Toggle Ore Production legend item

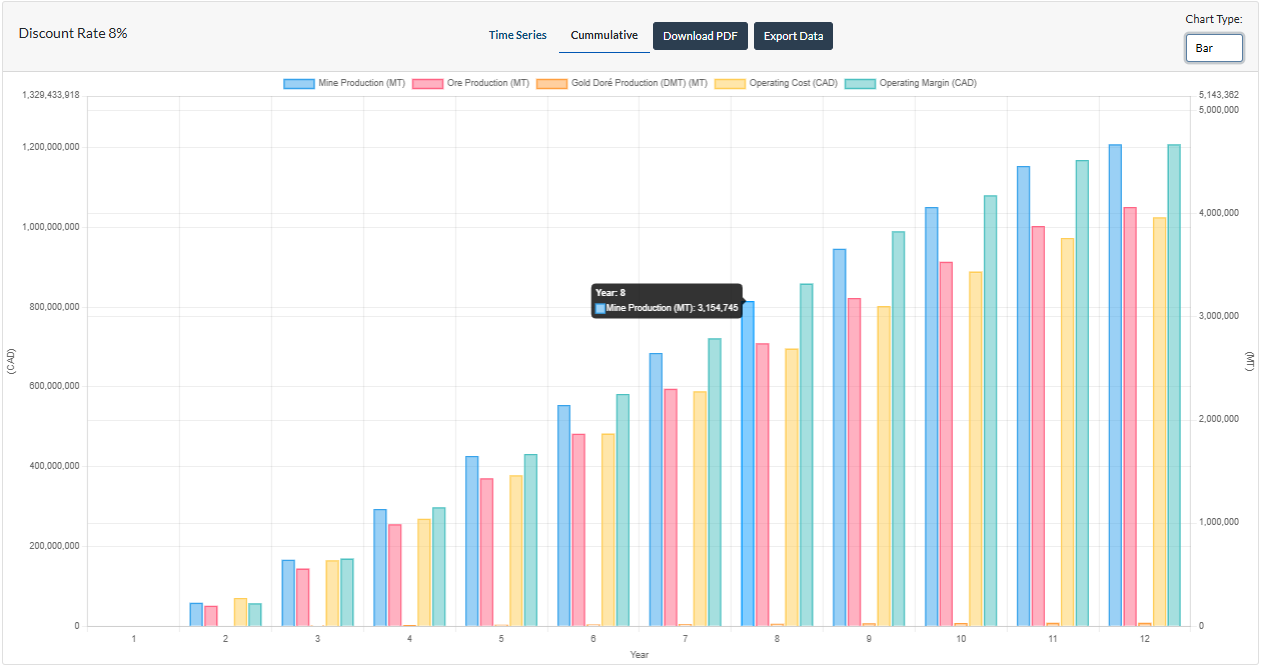tap(427, 83)
